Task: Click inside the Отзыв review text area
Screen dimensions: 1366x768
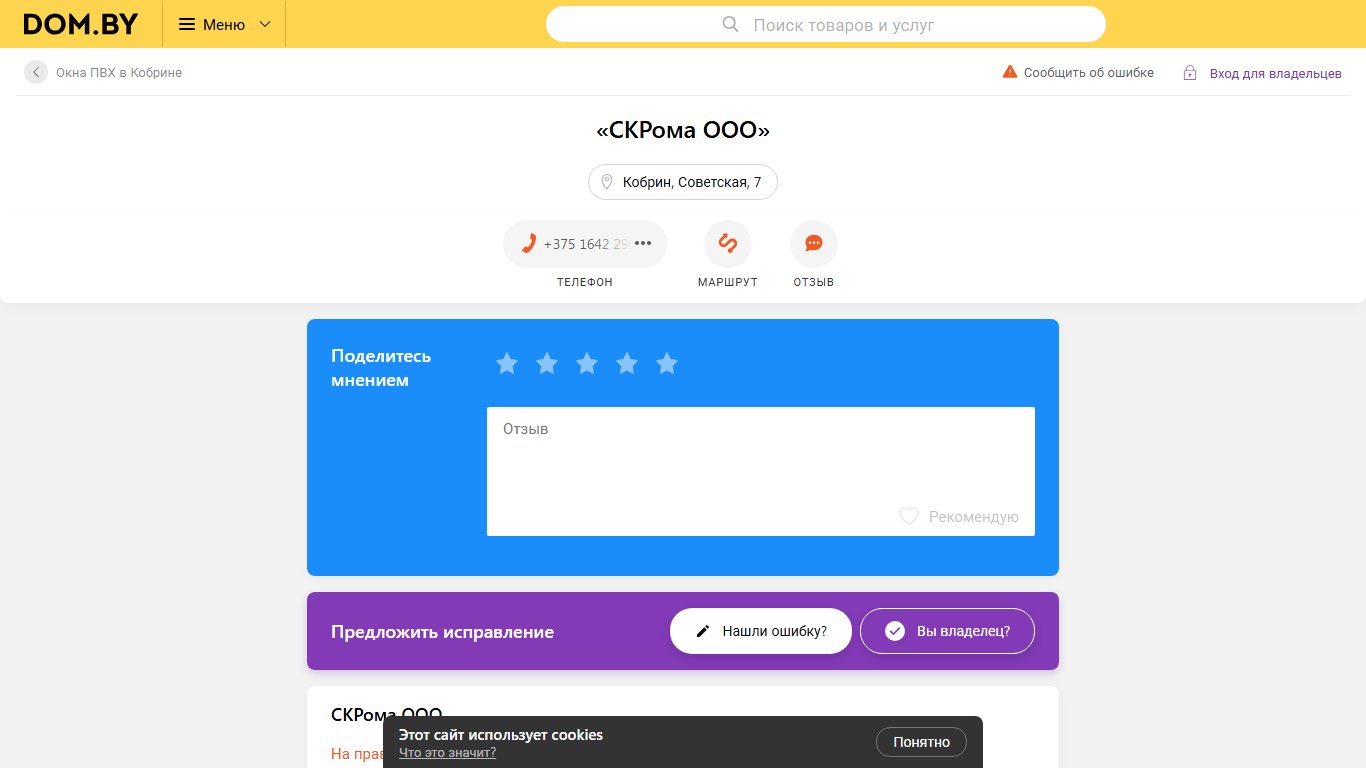Action: pyautogui.click(x=761, y=471)
